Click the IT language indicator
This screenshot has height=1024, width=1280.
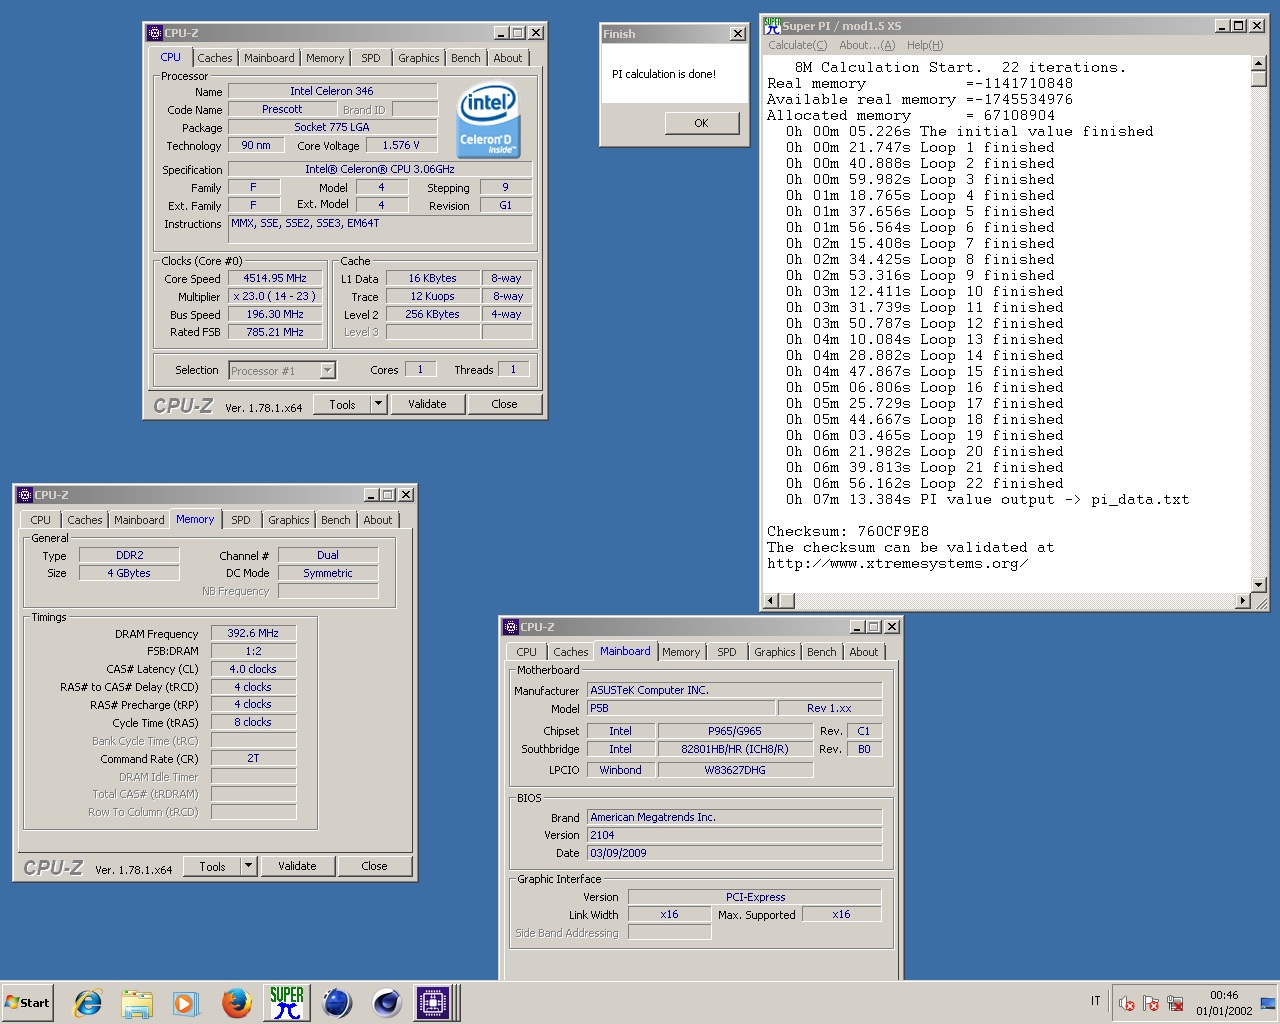coord(1096,1001)
